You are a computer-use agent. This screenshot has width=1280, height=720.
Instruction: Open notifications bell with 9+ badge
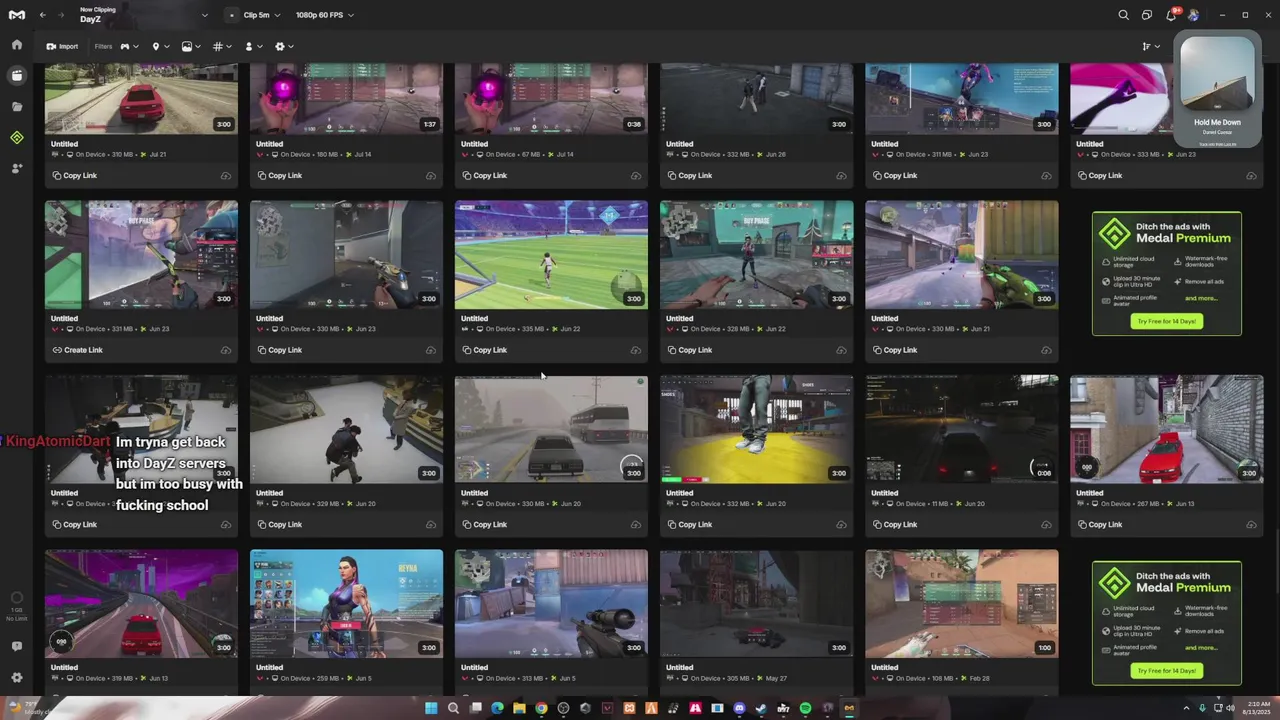coord(1171,15)
